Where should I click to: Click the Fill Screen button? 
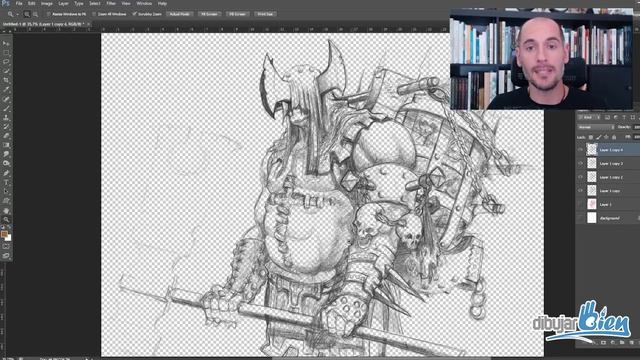pyautogui.click(x=238, y=14)
